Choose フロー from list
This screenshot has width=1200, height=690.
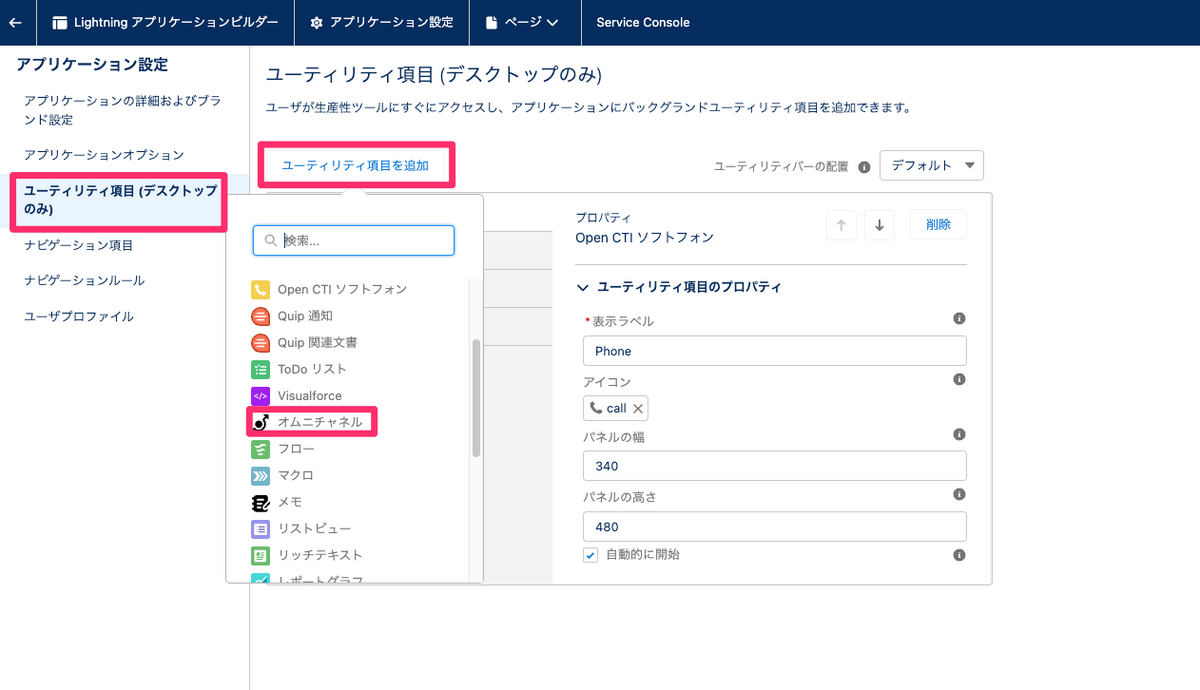point(296,449)
